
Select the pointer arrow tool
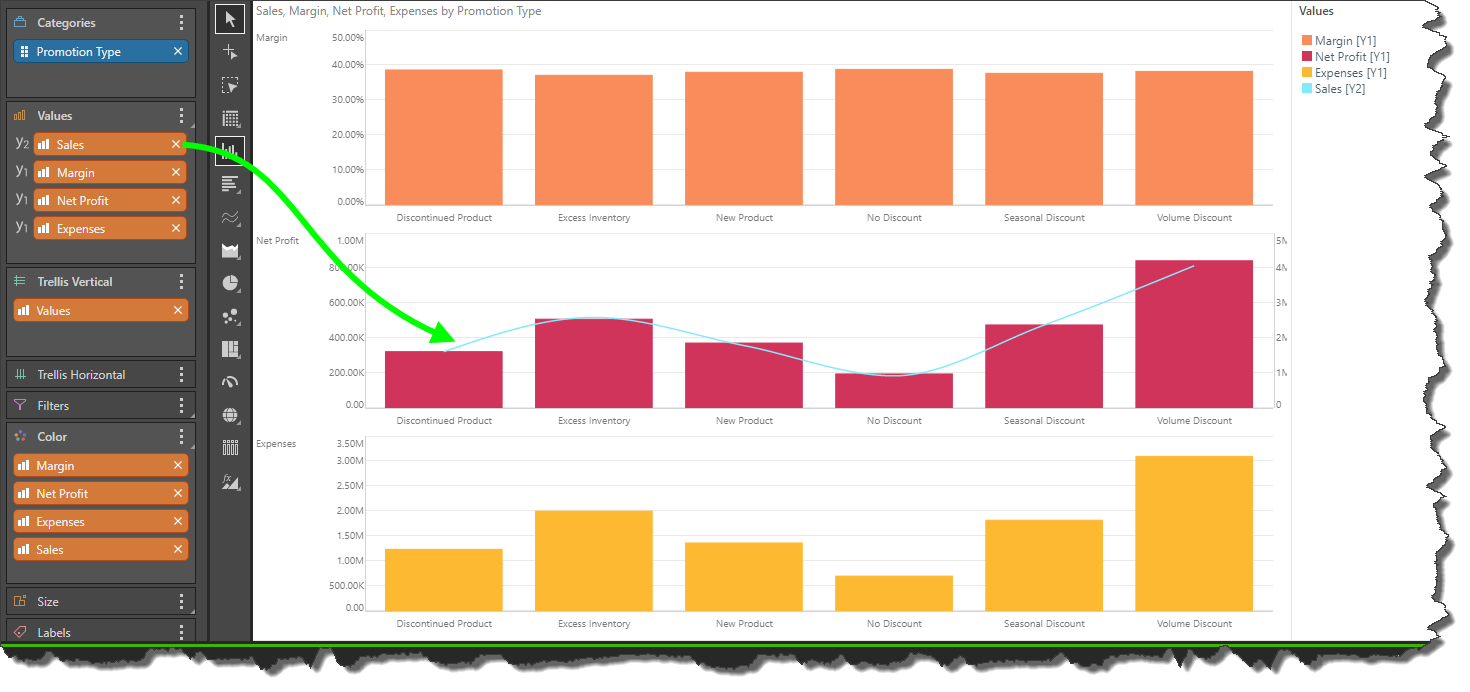230,19
